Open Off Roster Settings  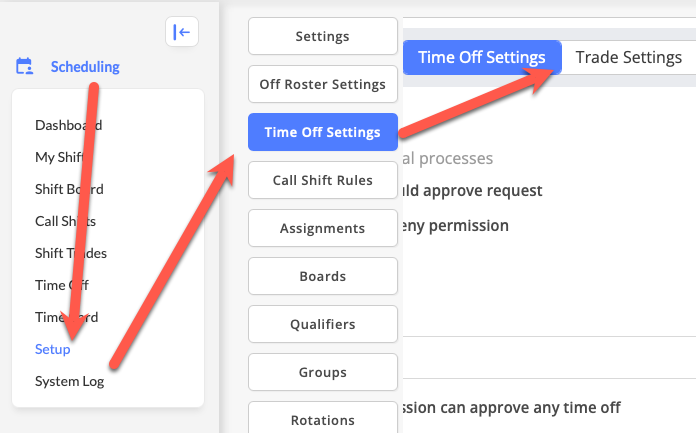pos(322,85)
